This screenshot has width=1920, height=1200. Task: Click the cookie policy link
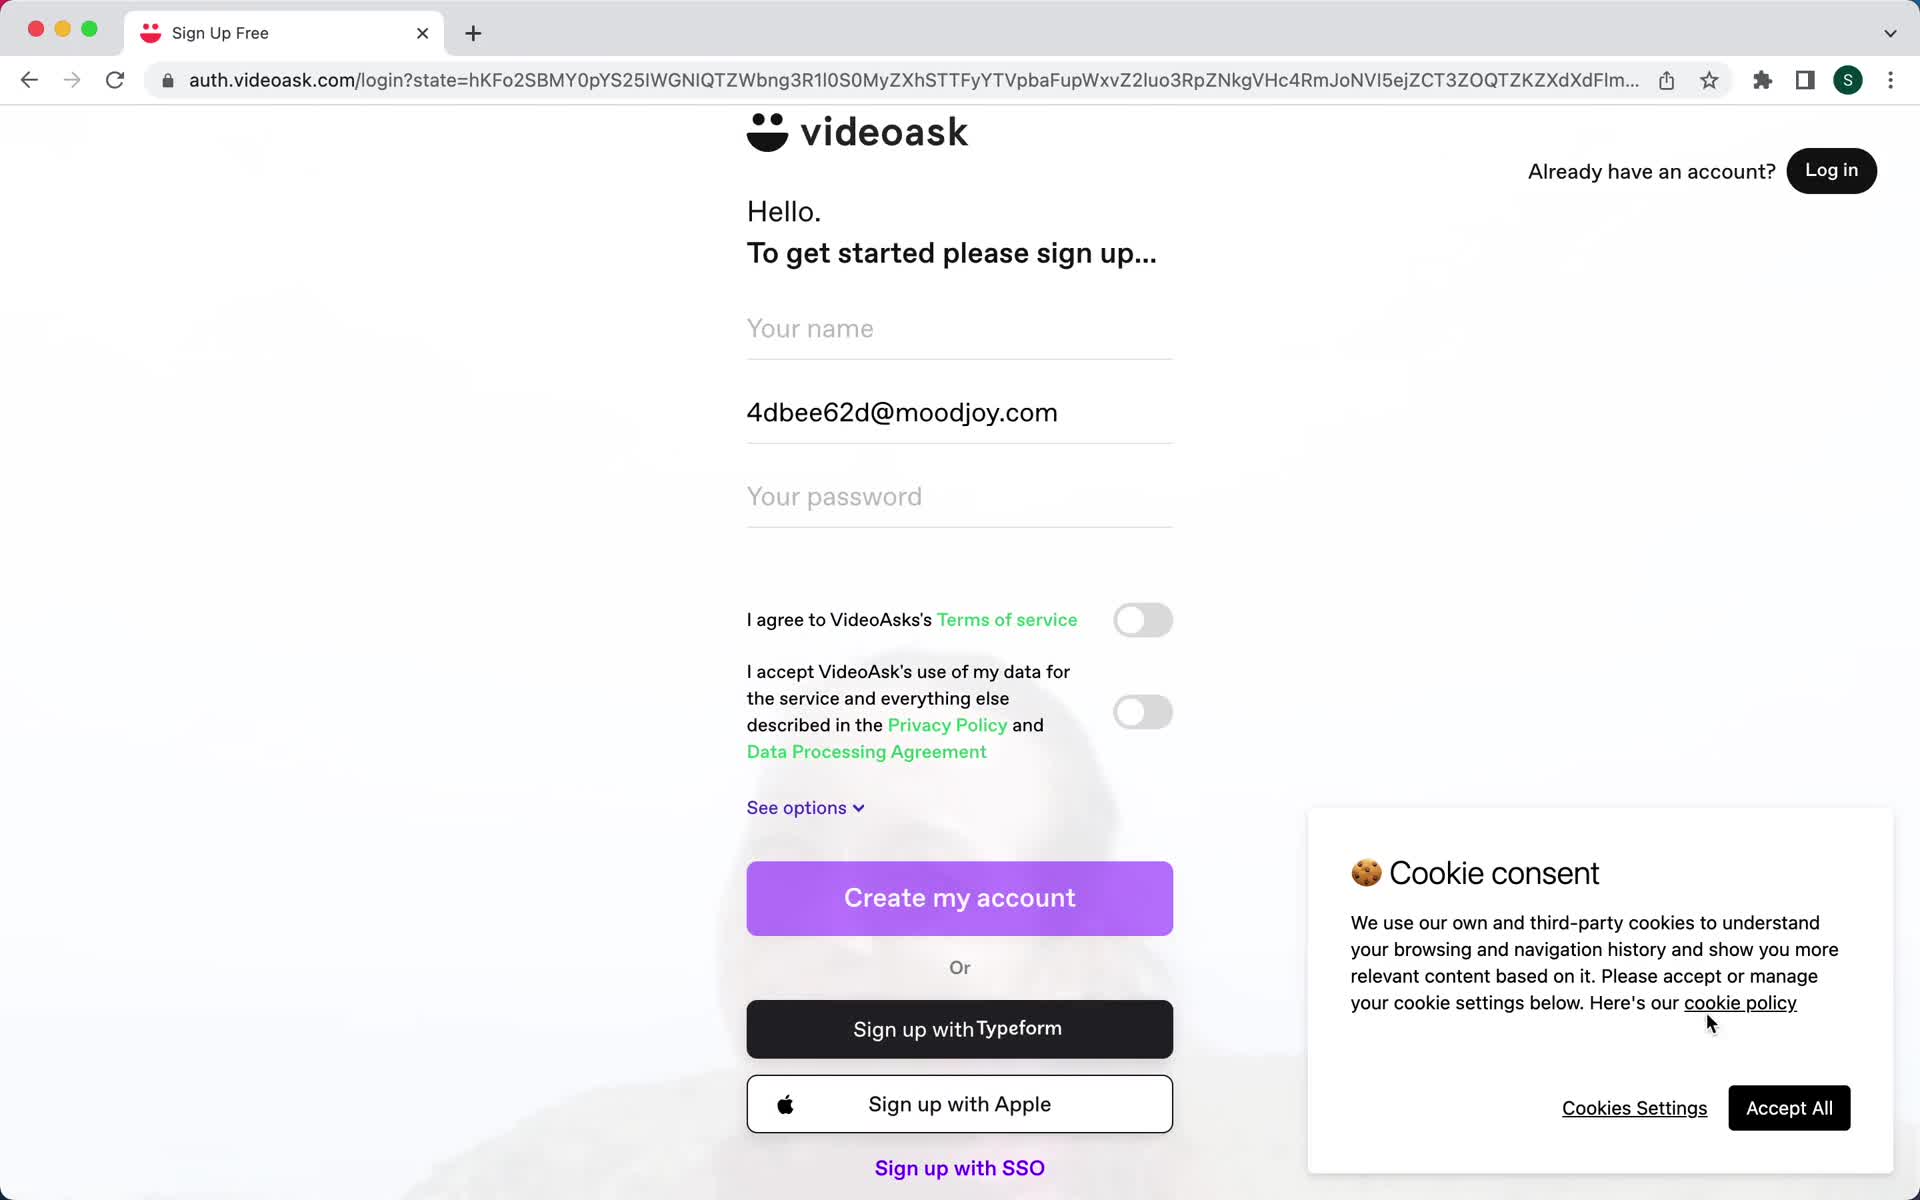[x=1739, y=1002]
